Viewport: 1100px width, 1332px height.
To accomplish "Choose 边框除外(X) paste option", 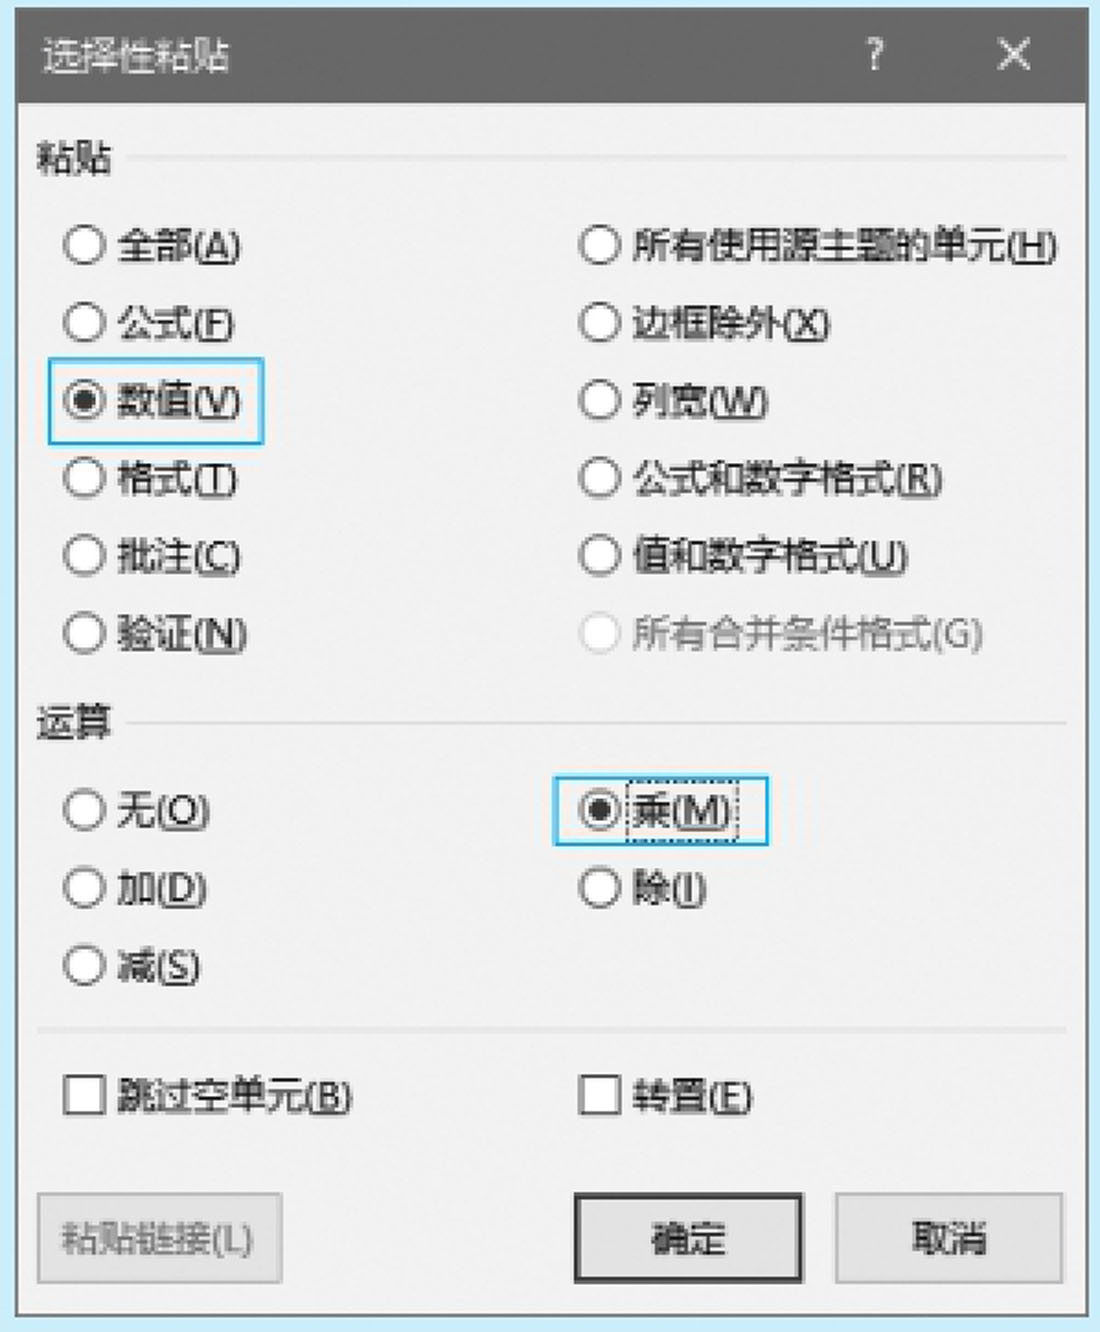I will (599, 323).
